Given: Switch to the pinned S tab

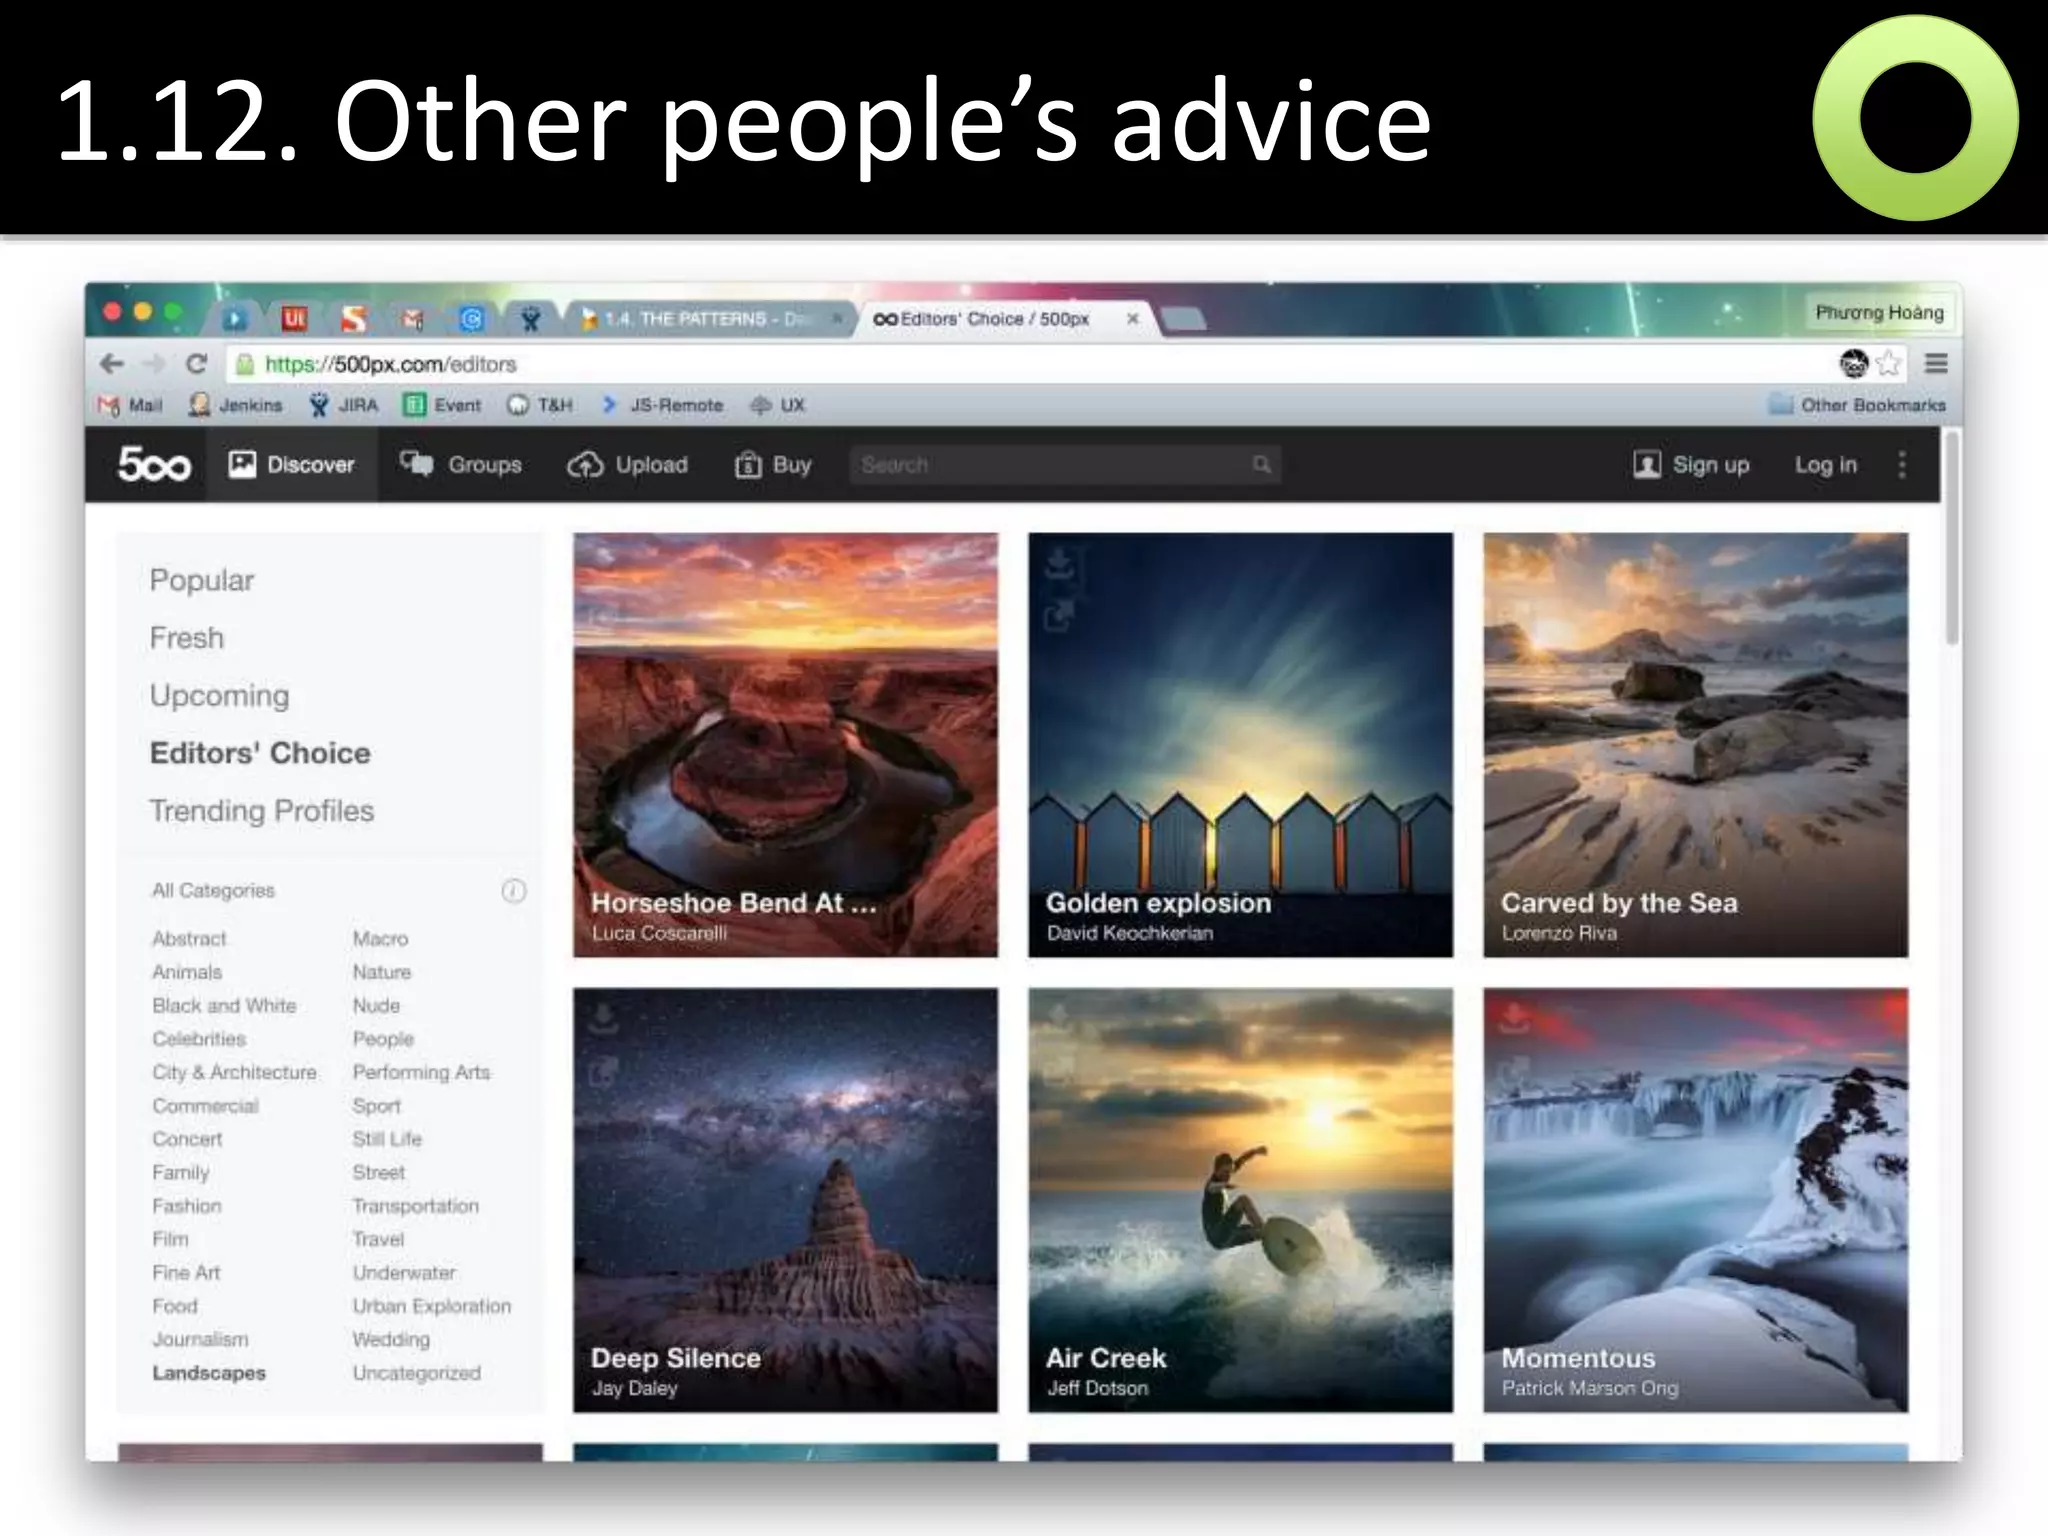Looking at the screenshot, I should tap(353, 319).
